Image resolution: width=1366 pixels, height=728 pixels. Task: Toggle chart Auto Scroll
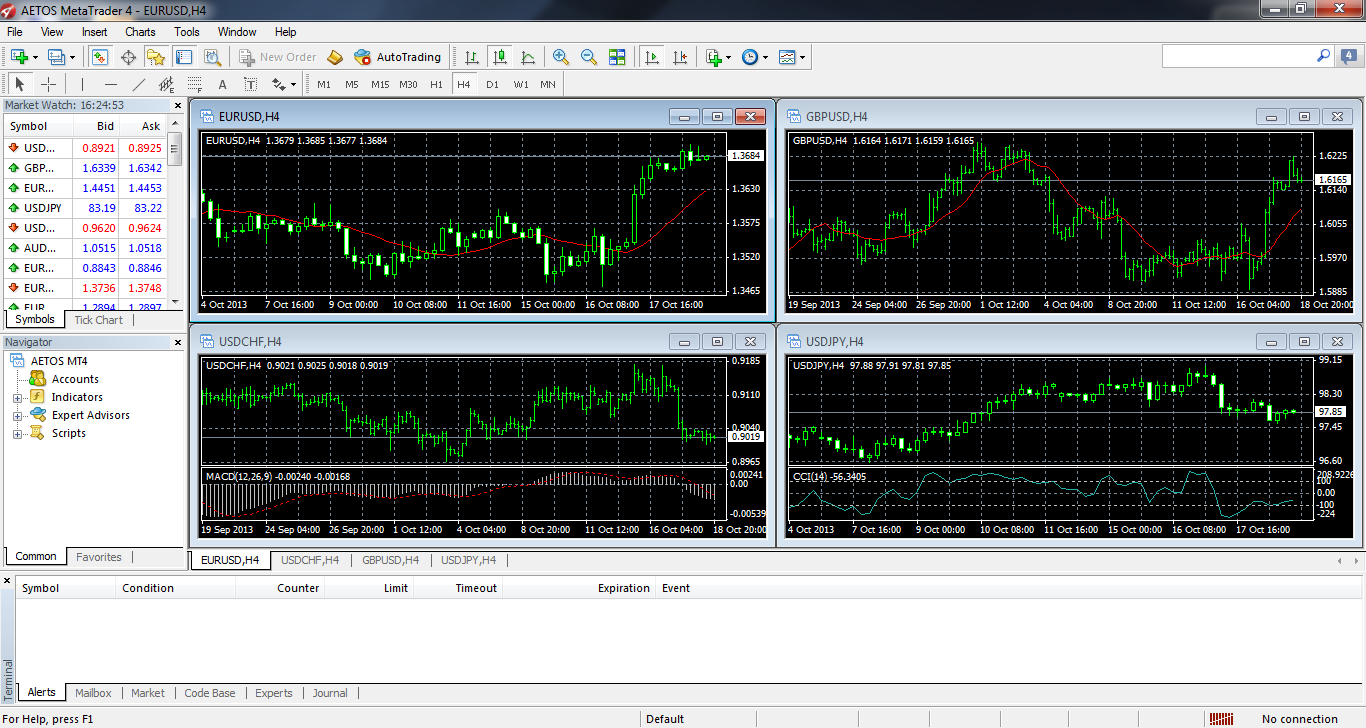[x=652, y=57]
